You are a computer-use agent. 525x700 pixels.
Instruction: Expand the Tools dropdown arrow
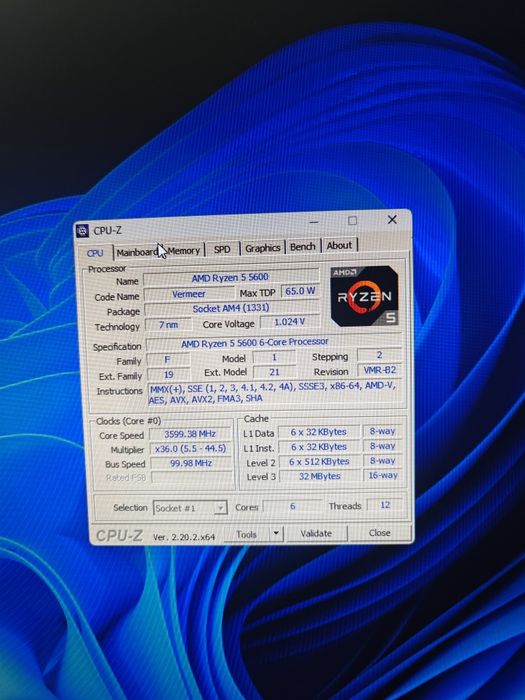point(276,533)
